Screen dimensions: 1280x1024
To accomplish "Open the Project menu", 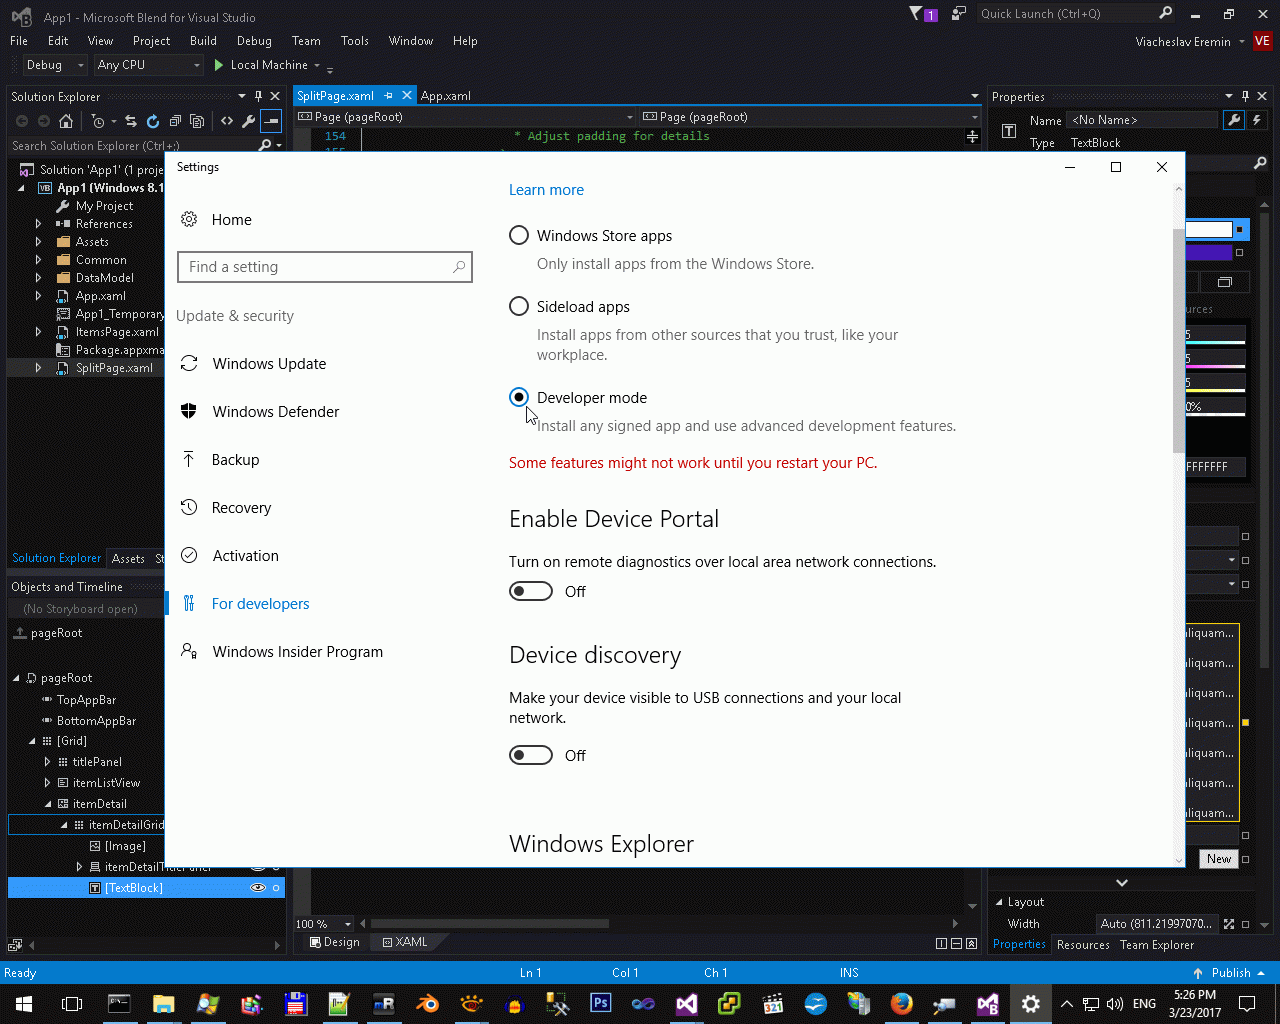I will (x=152, y=41).
